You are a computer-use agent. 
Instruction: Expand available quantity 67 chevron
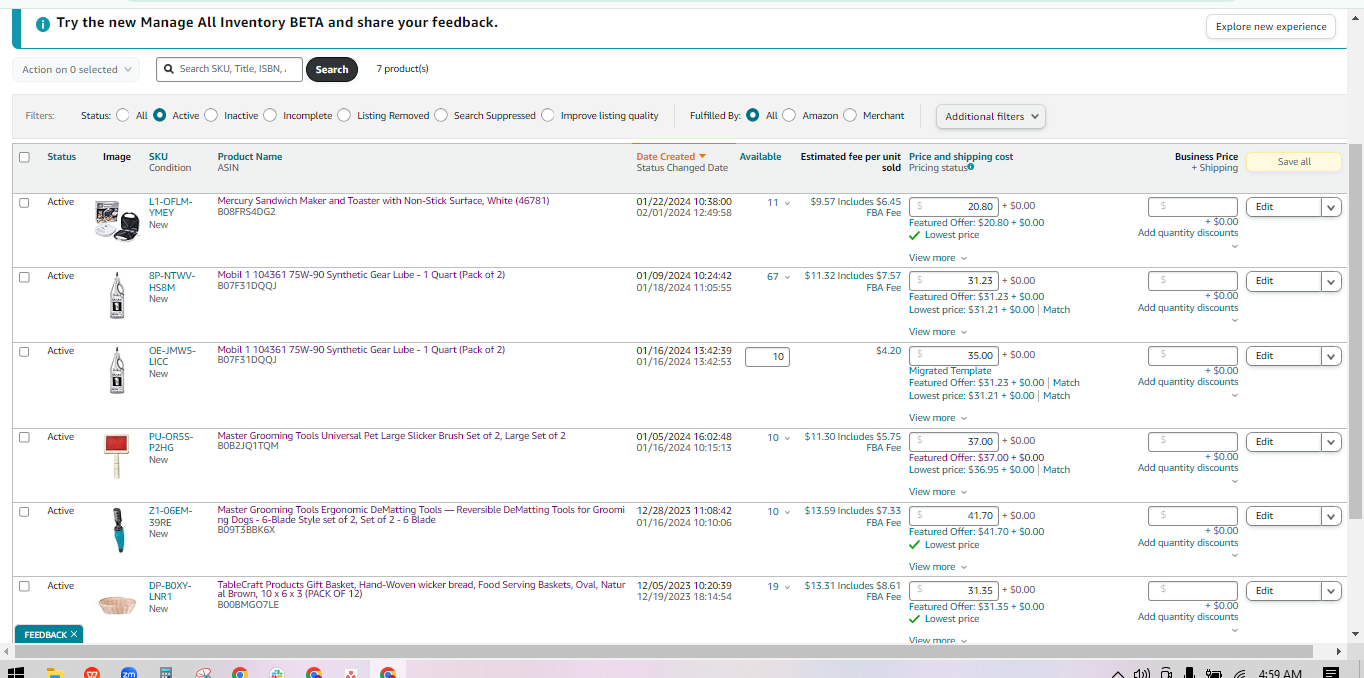(x=786, y=277)
